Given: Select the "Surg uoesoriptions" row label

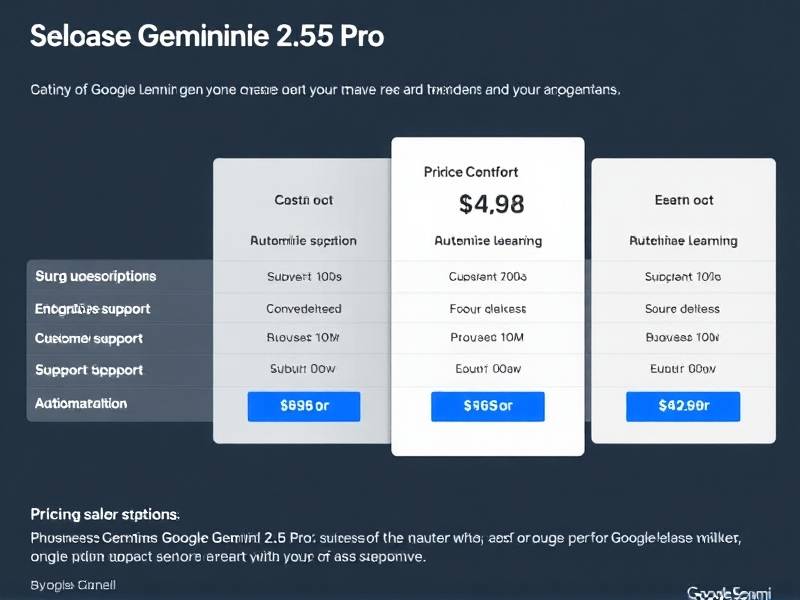Looking at the screenshot, I should [x=96, y=275].
